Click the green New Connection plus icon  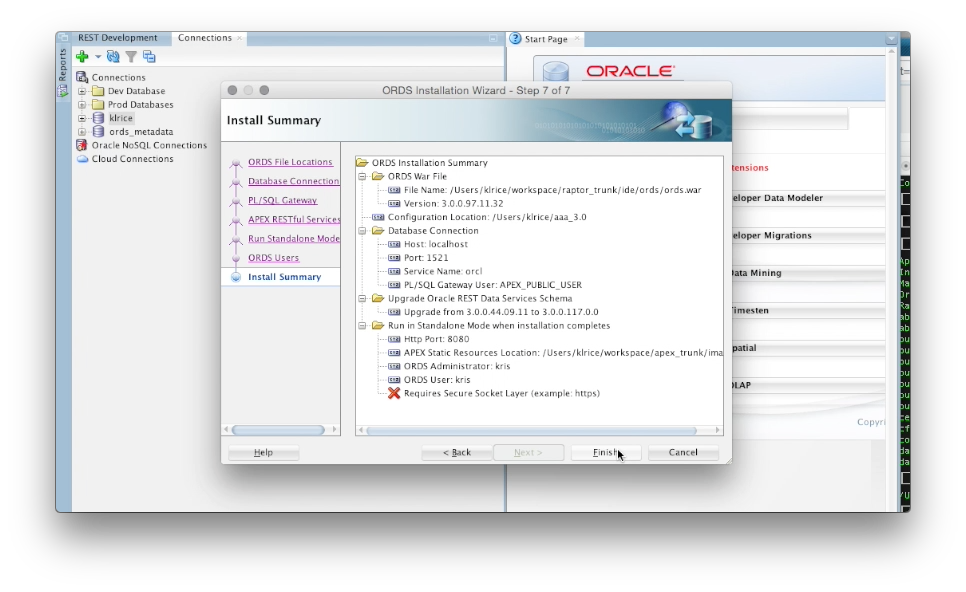pyautogui.click(x=82, y=57)
